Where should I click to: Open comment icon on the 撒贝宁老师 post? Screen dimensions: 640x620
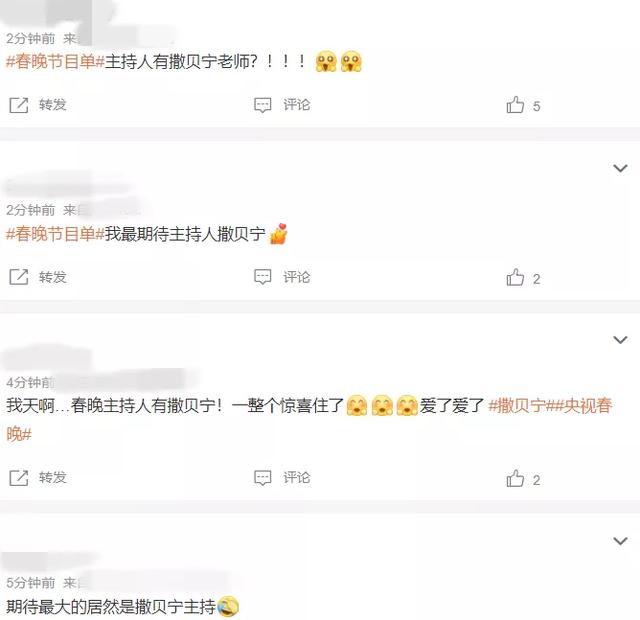262,105
